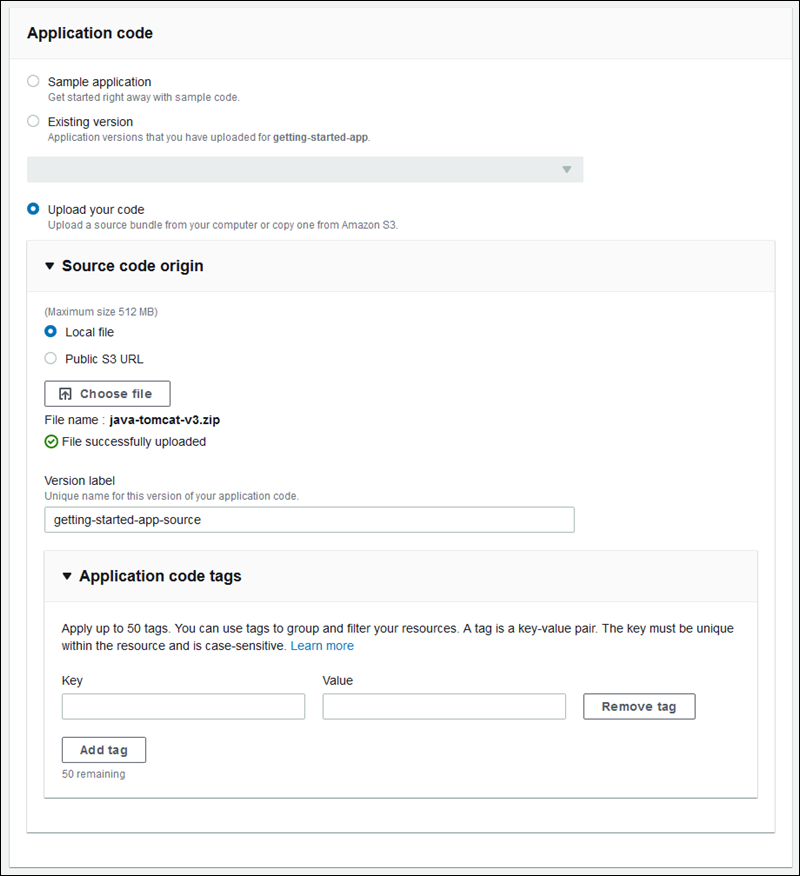Viewport: 800px width, 876px height.
Task: Click the green success checkmark icon
Action: [x=51, y=441]
